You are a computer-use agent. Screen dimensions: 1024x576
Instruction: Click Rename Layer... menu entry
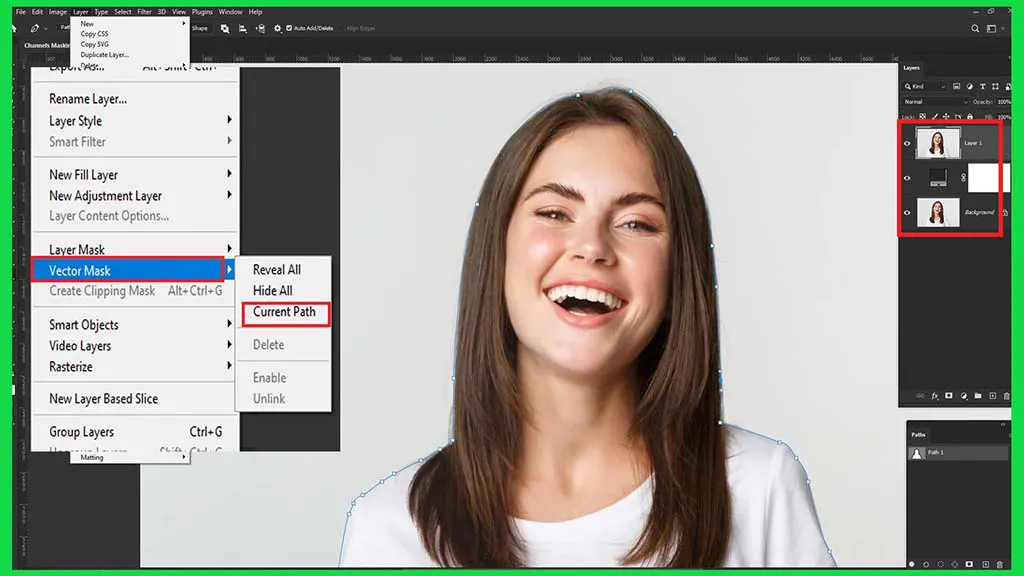click(88, 99)
